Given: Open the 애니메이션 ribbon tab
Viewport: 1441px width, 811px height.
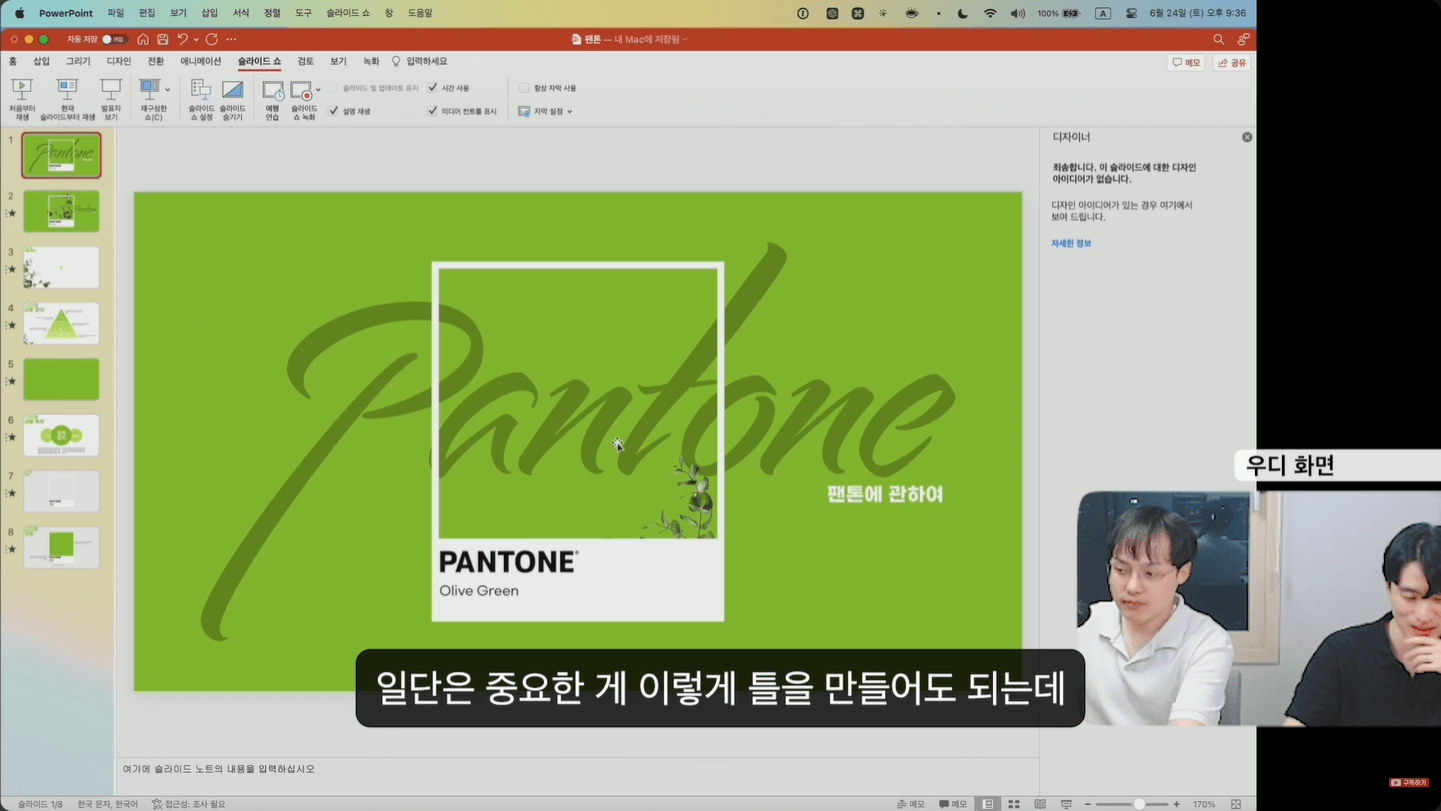Looking at the screenshot, I should coord(201,62).
